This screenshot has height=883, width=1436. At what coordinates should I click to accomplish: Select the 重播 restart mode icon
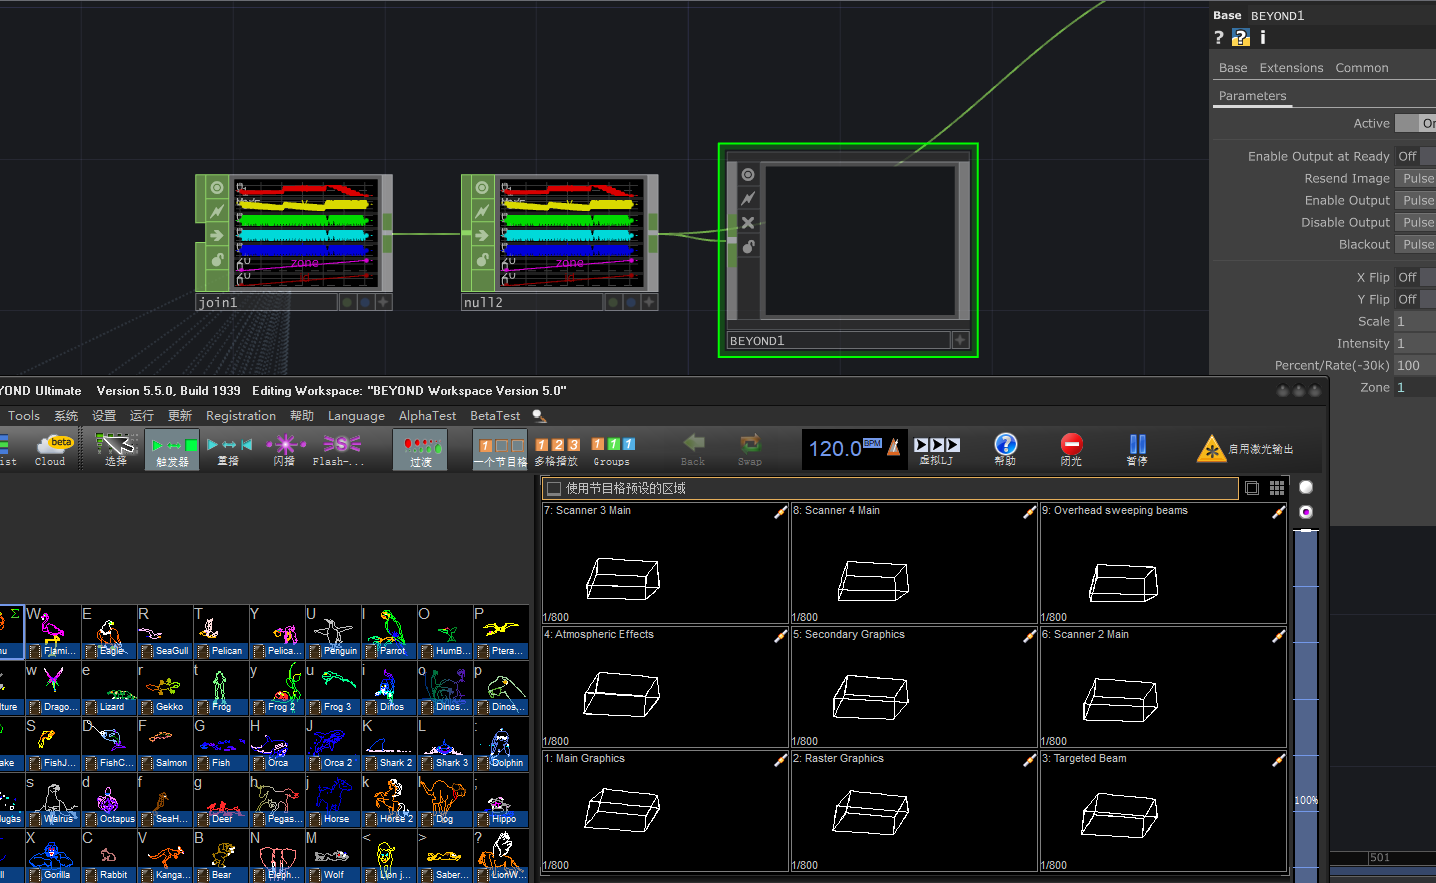(229, 449)
